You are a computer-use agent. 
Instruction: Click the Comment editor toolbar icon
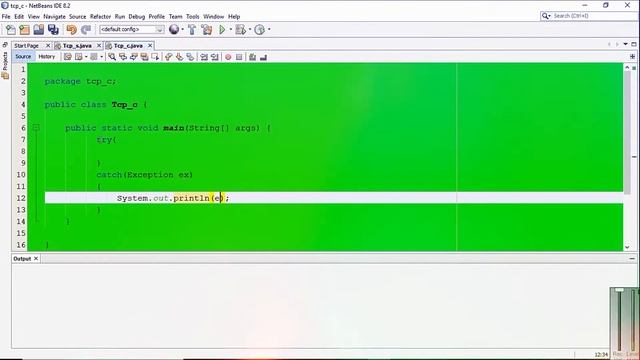point(253,57)
